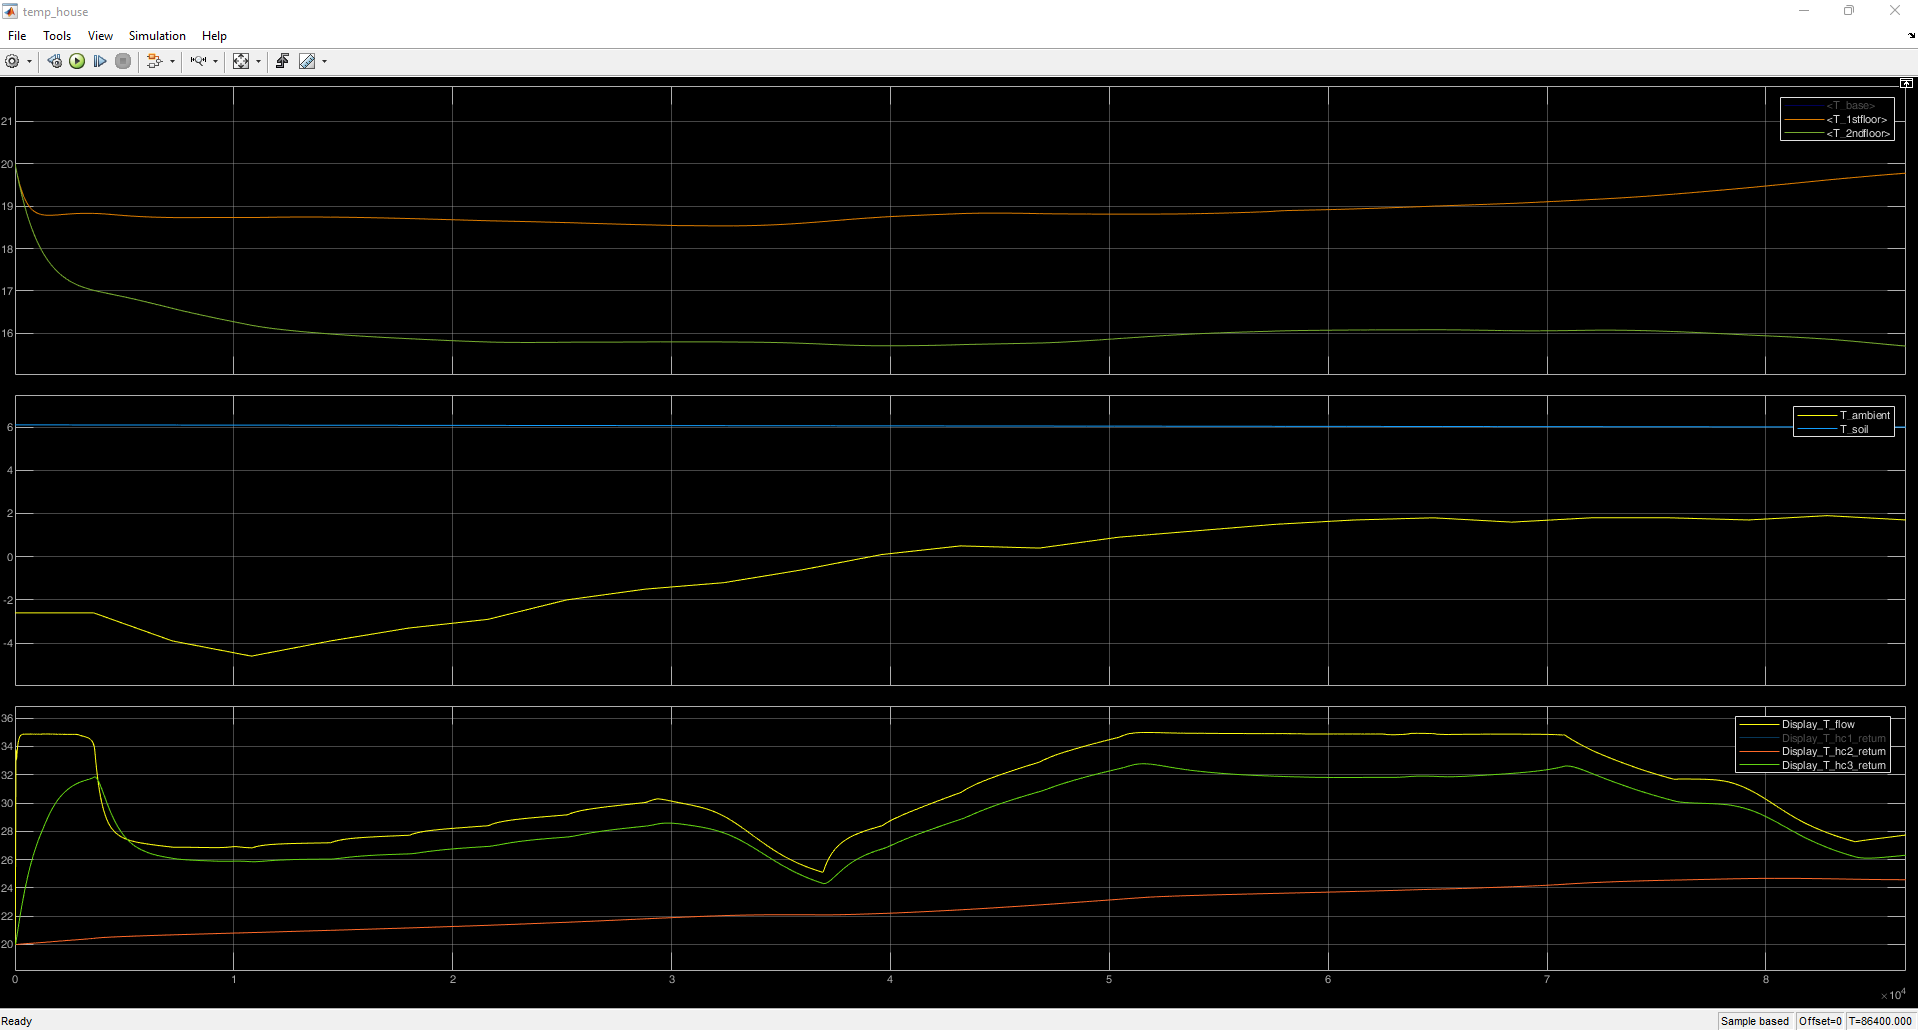
Task: Click 'Offset=0' in status bar
Action: coord(1820,1021)
